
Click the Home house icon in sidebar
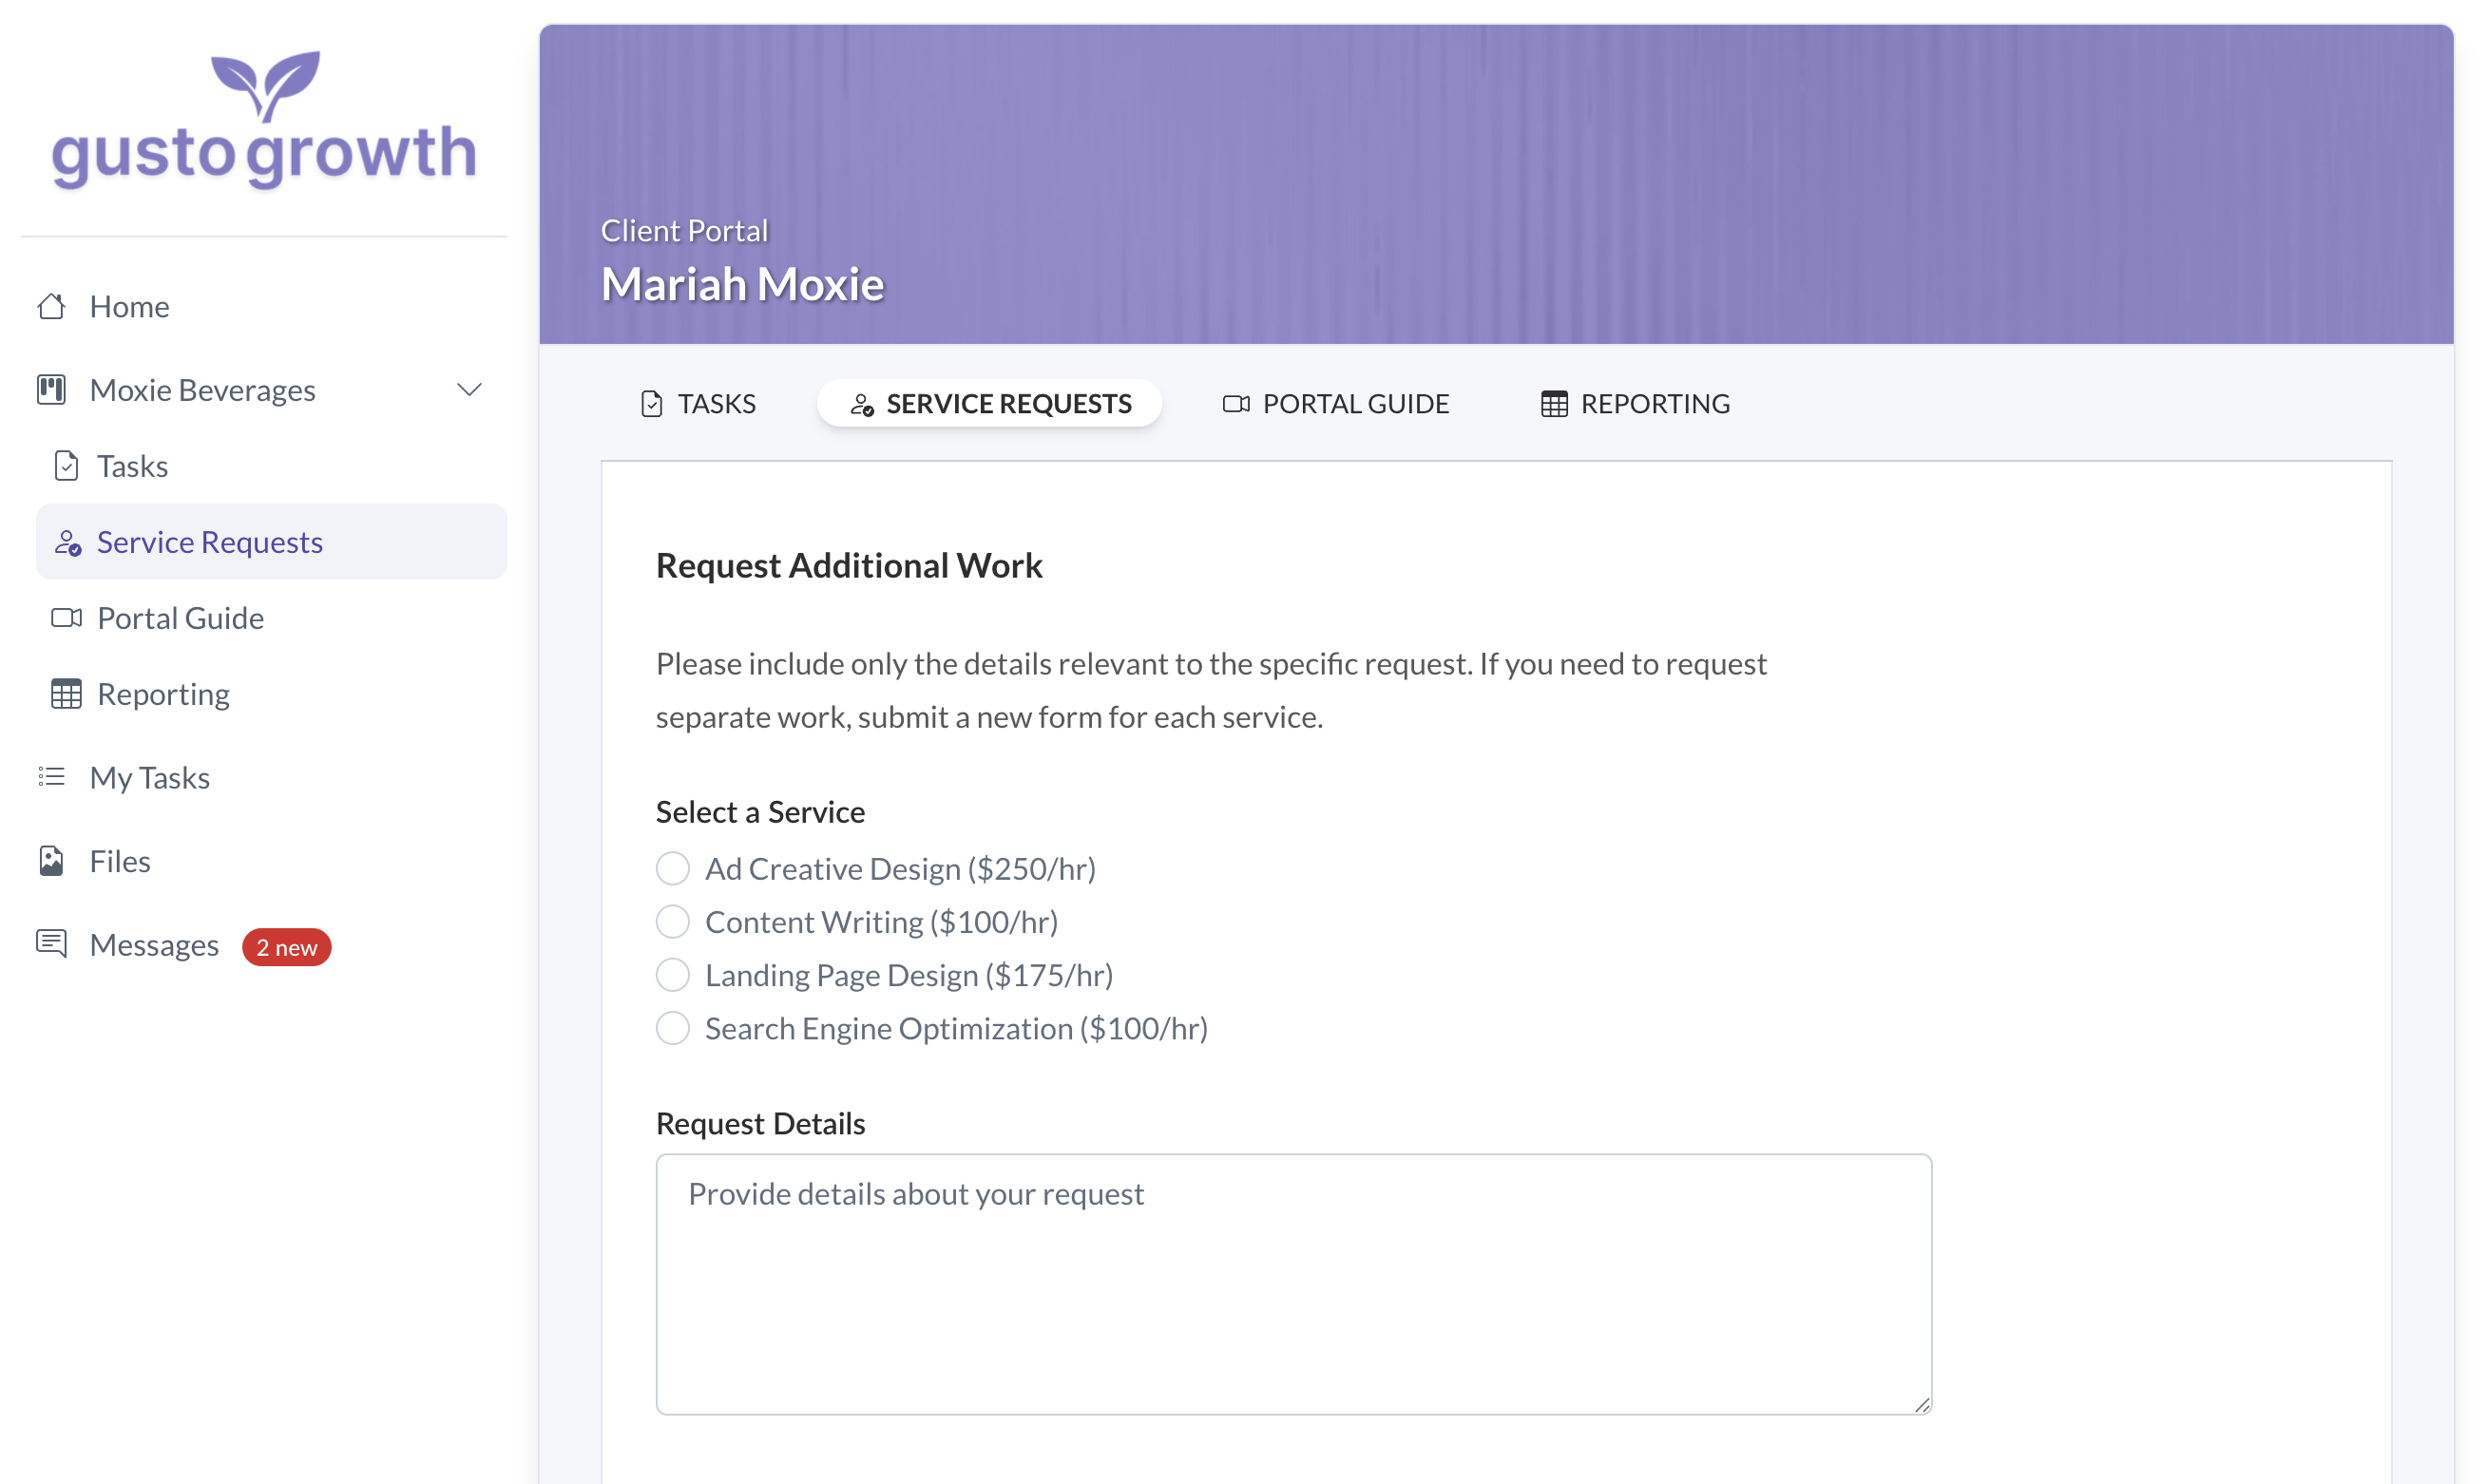pyautogui.click(x=52, y=306)
